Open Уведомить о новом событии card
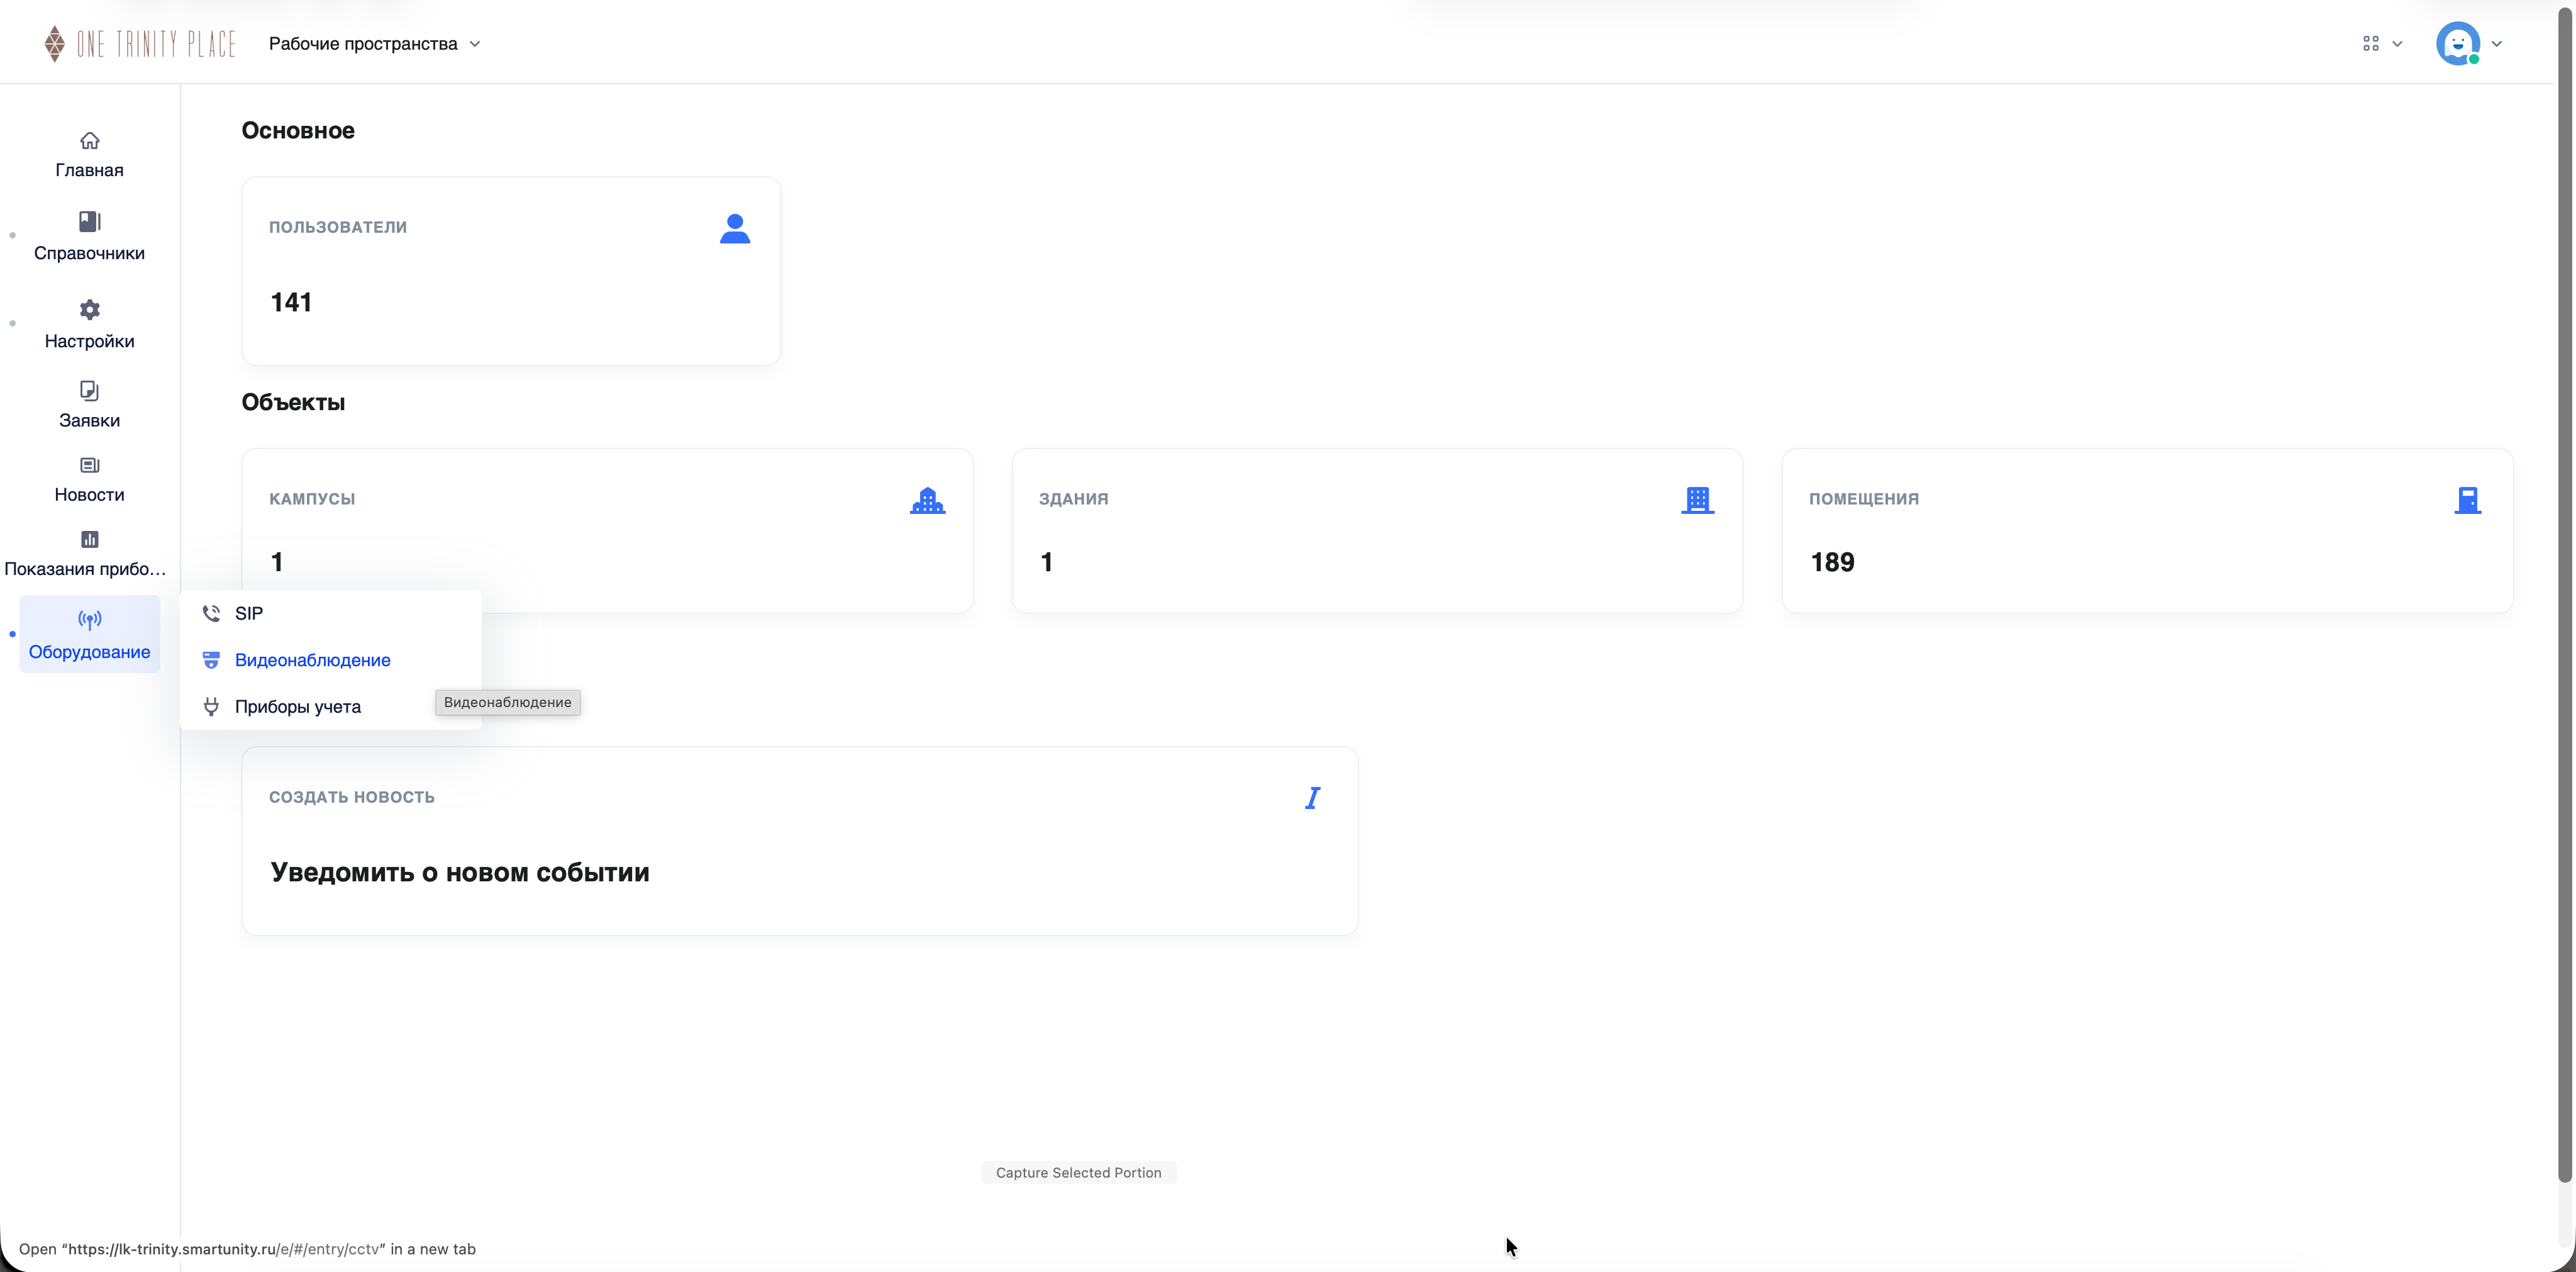 (800, 841)
